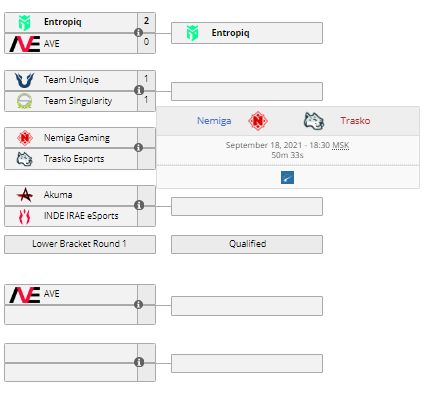Screen dimensions: 445x398
Task: Click Nemiga Gaming bracket entry
Action: click(71, 138)
